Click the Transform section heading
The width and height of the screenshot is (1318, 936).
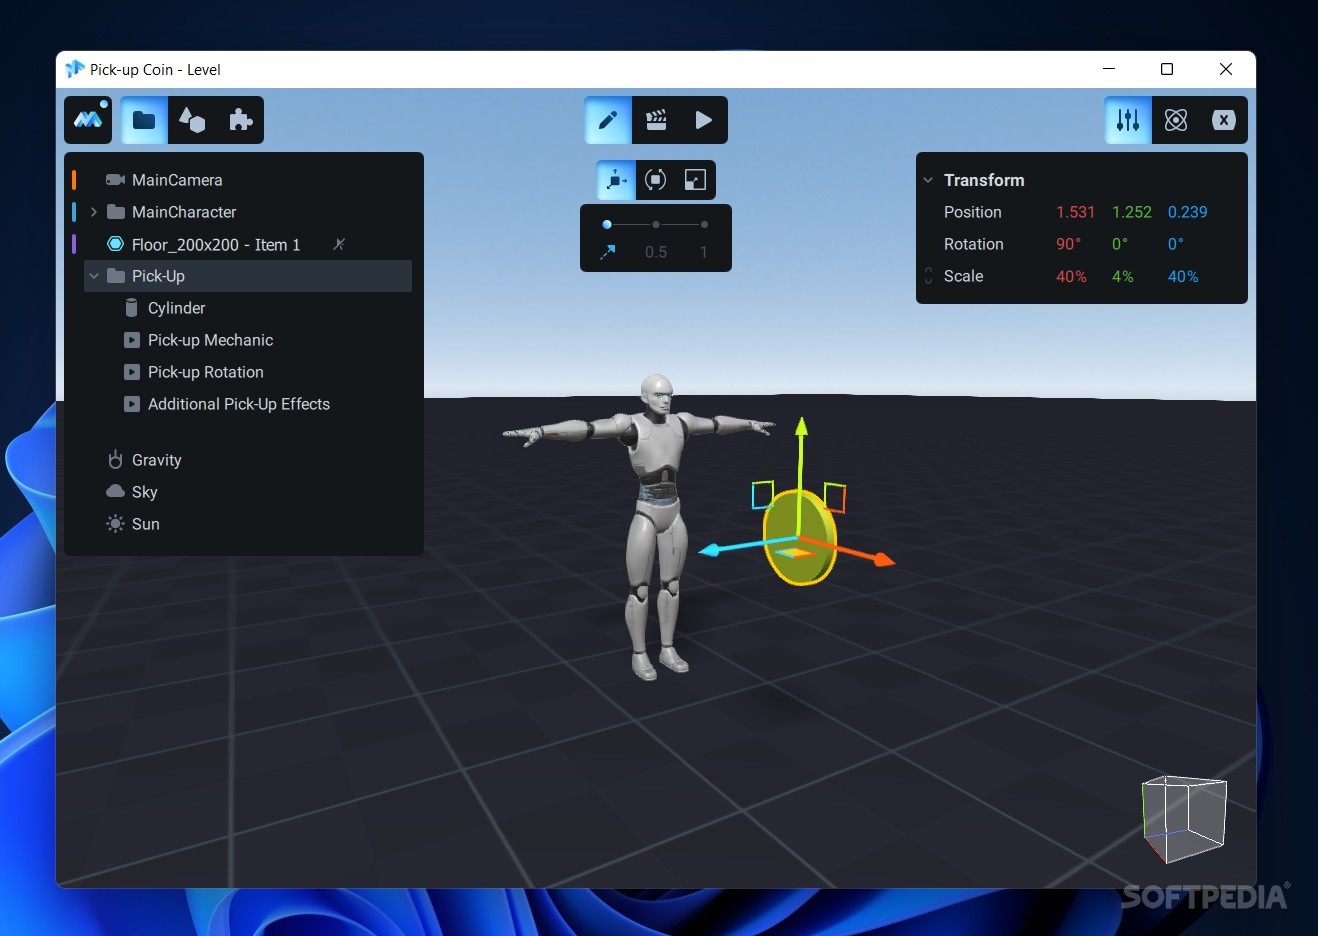coord(984,180)
